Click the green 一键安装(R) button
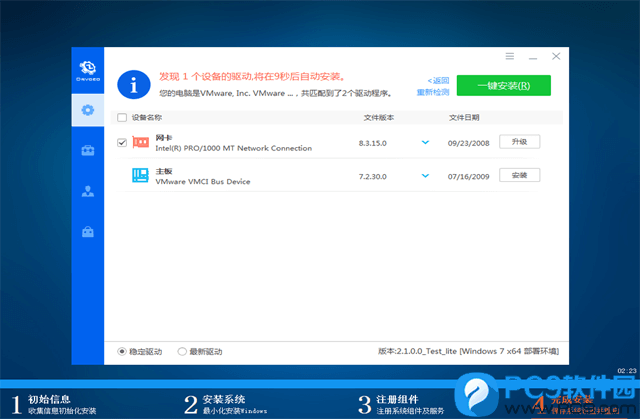This screenshot has width=640, height=419. [504, 85]
